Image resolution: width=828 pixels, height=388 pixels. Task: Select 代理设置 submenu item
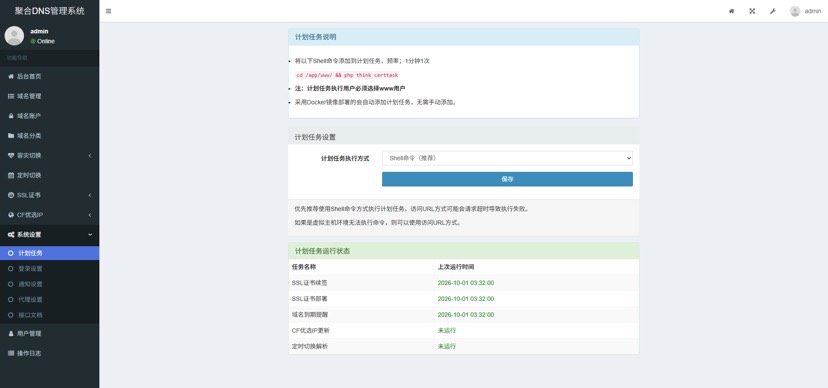click(50, 299)
